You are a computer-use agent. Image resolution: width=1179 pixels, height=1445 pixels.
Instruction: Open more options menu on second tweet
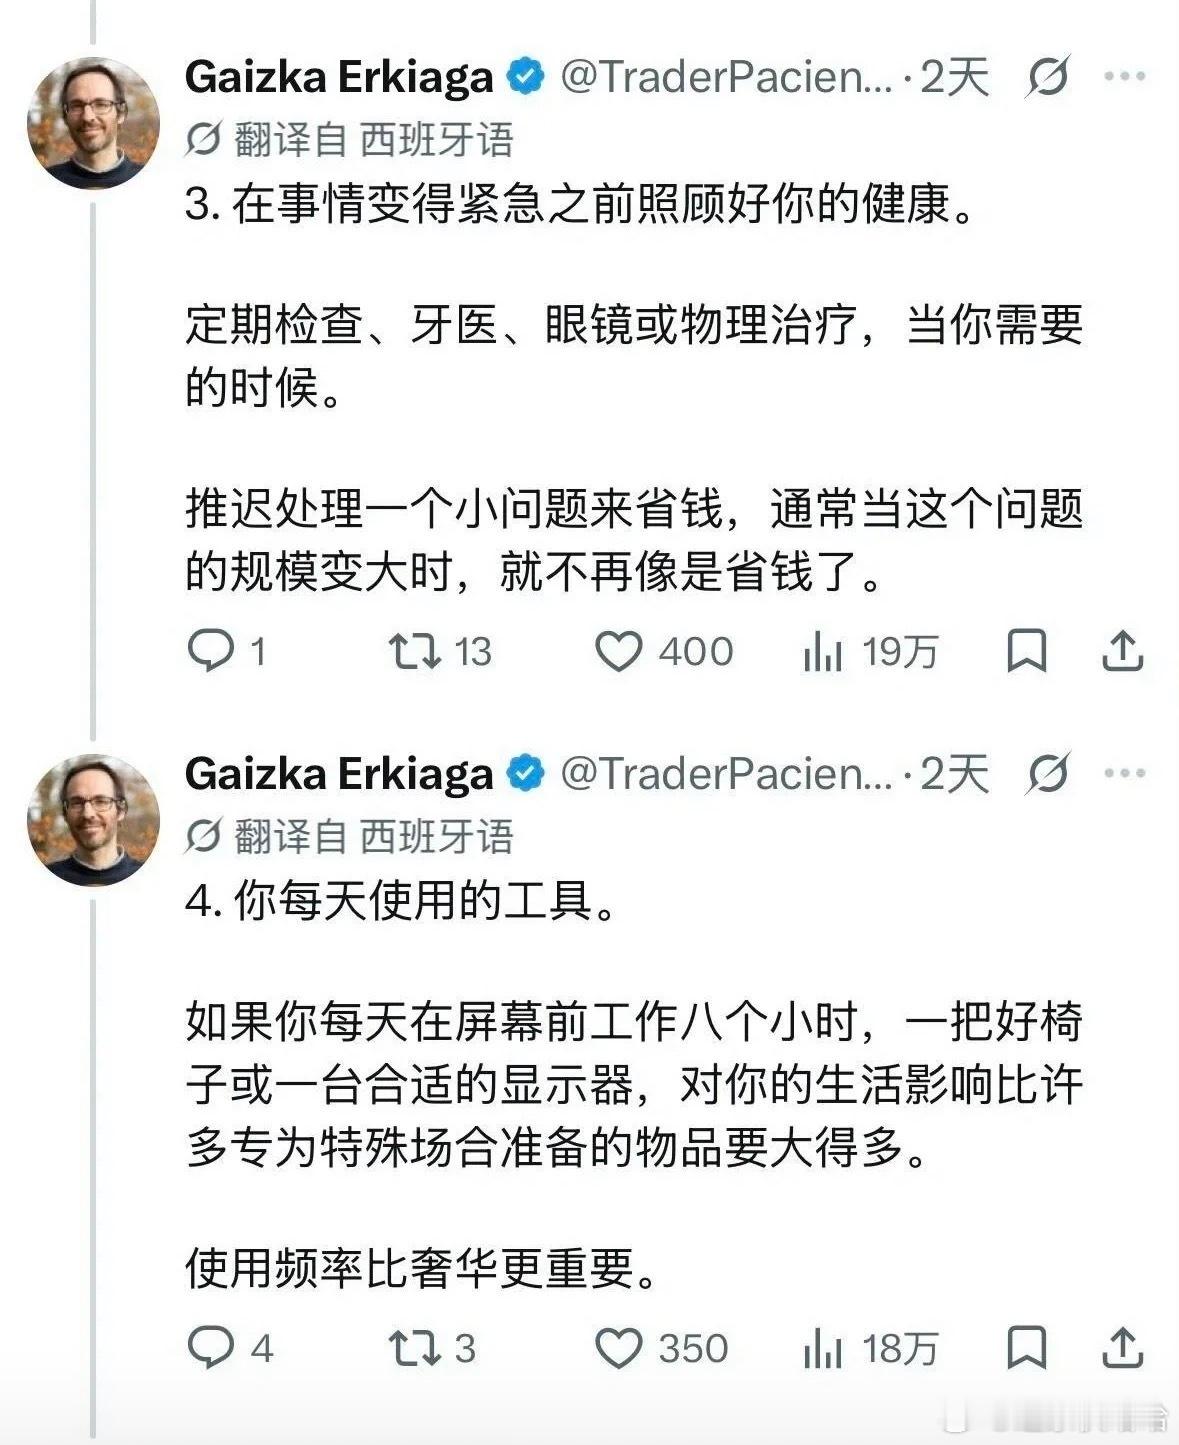pos(1124,773)
